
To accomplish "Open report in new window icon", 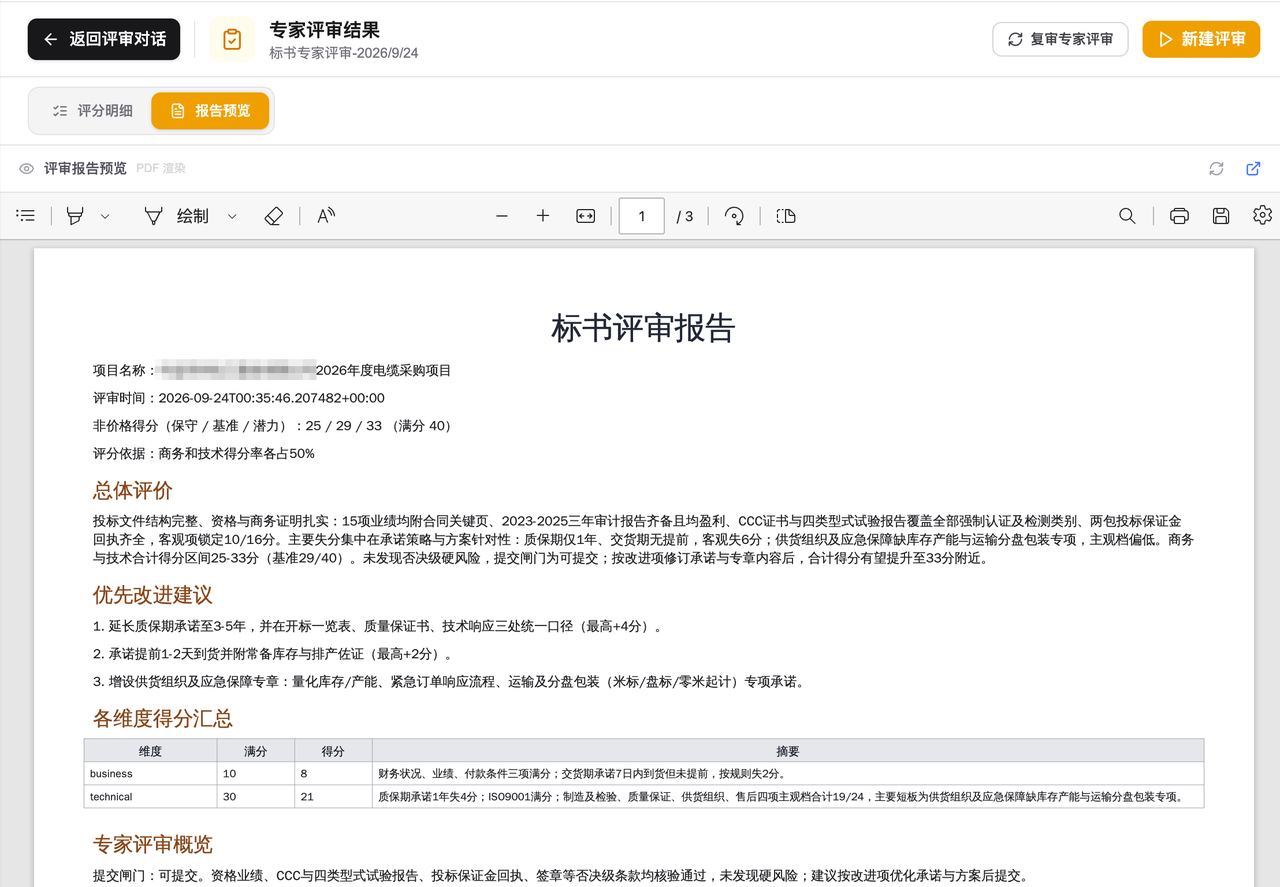I will point(1253,169).
